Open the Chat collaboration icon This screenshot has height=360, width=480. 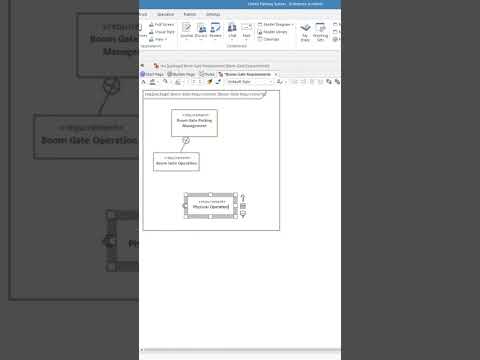pyautogui.click(x=232, y=31)
